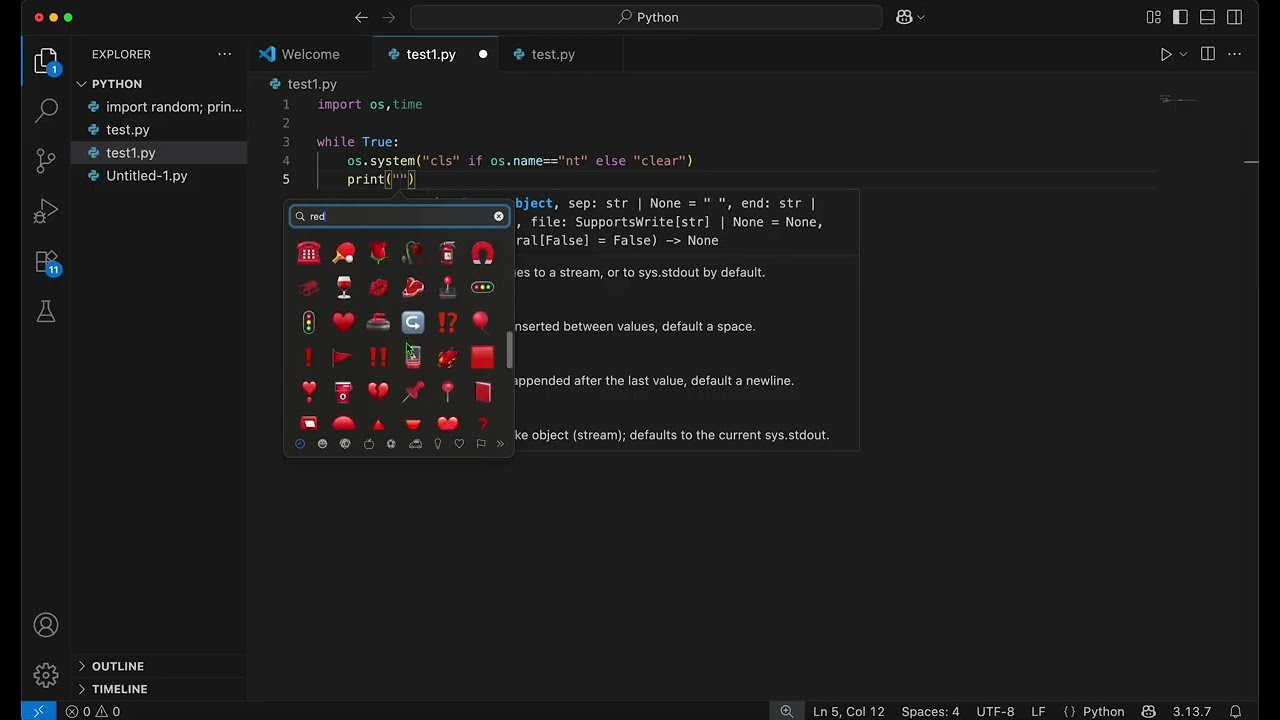Pick the broken heart emoji
Screen dimensions: 1280x720
[378, 392]
